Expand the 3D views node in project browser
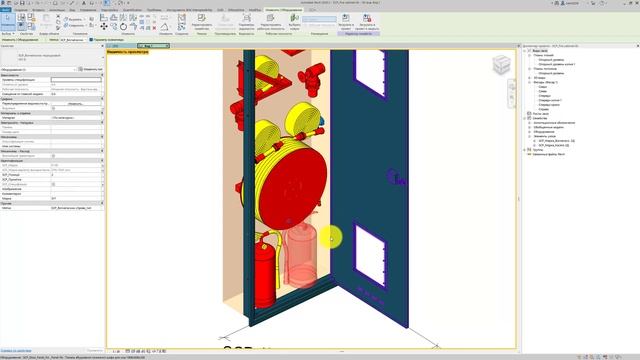Screen dimensions: 640x360 pyautogui.click(x=530, y=78)
